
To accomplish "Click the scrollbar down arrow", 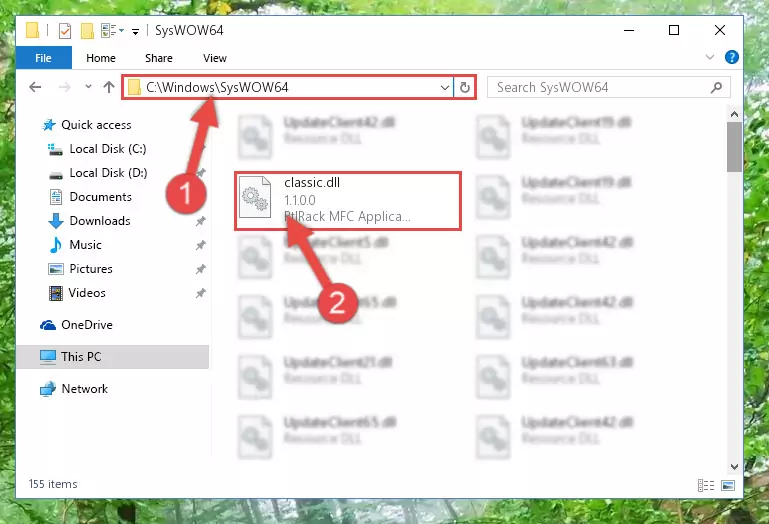I will [734, 467].
